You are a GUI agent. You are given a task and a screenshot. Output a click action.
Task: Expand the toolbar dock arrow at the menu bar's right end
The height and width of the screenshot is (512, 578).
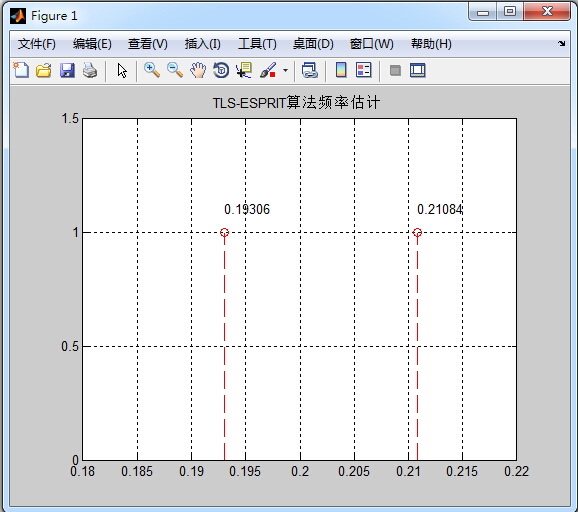pos(561,43)
